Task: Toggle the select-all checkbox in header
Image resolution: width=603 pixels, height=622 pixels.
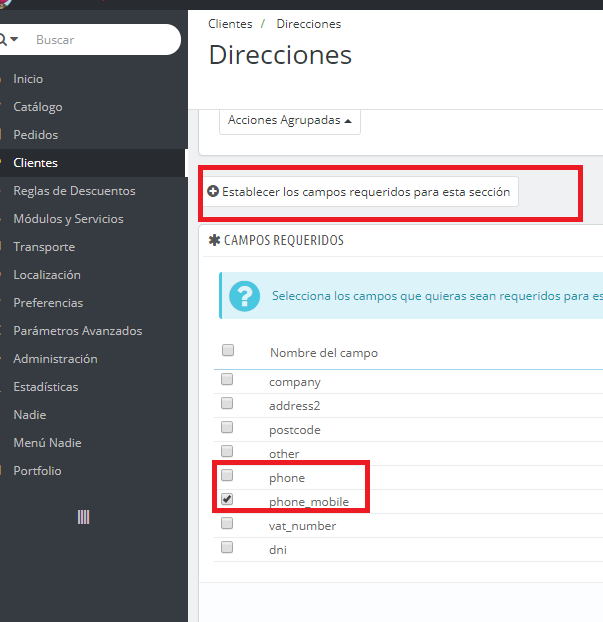Action: coord(228,350)
